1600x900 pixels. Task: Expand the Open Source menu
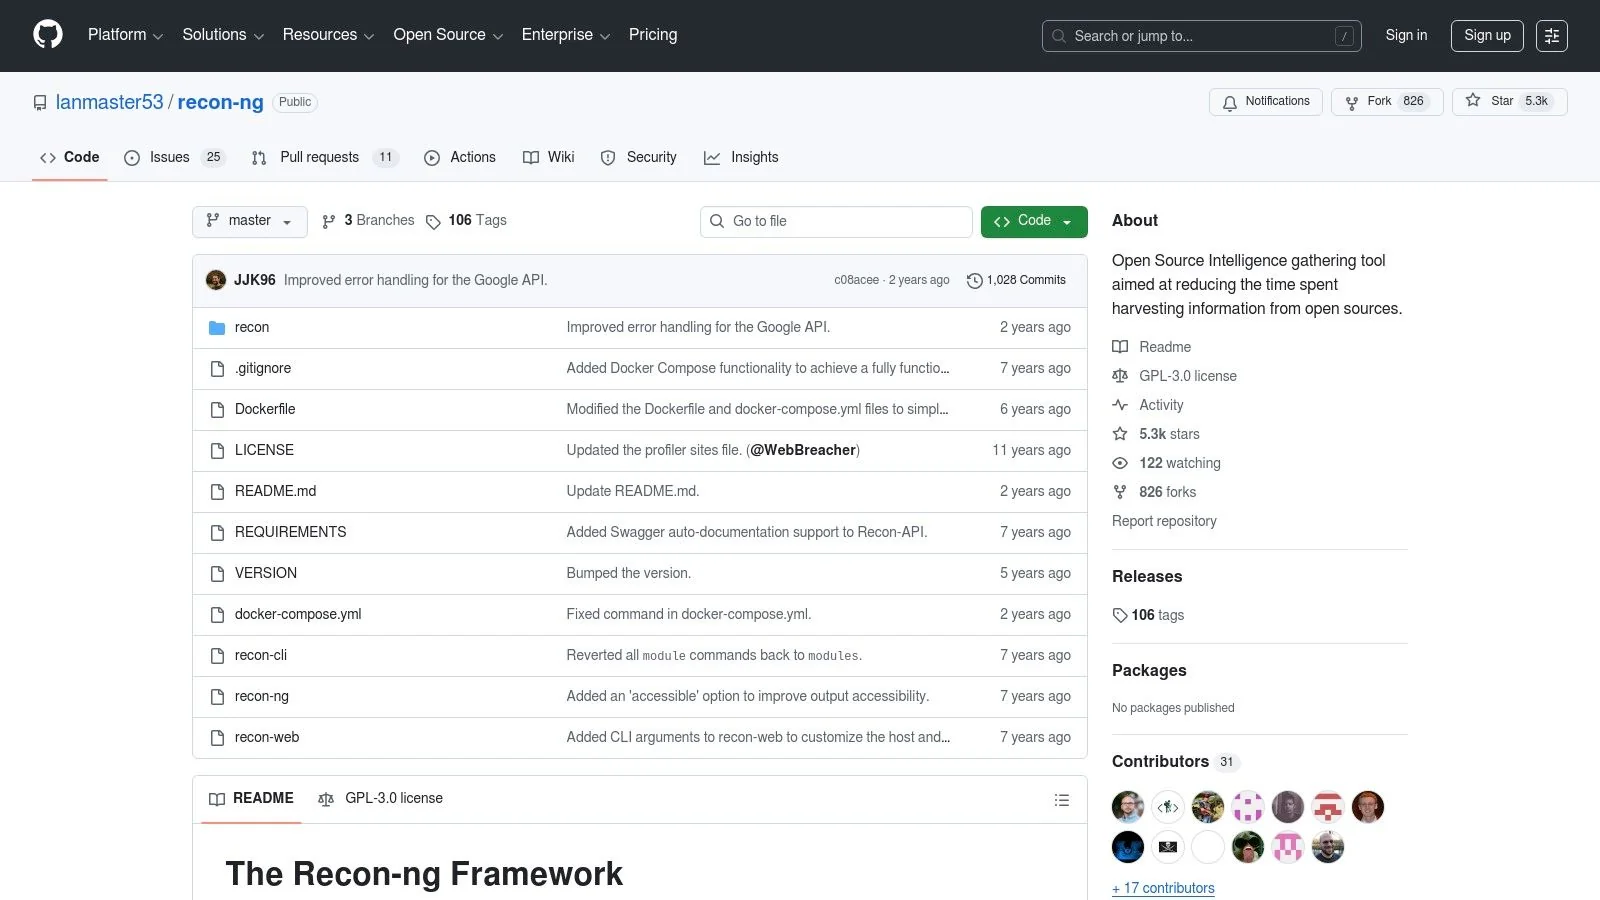click(448, 35)
